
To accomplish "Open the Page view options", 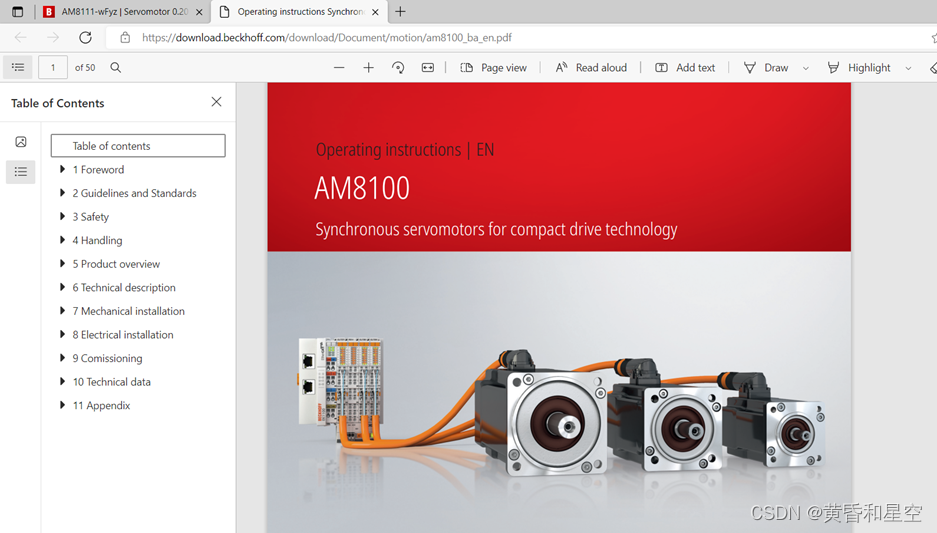I will (x=494, y=68).
